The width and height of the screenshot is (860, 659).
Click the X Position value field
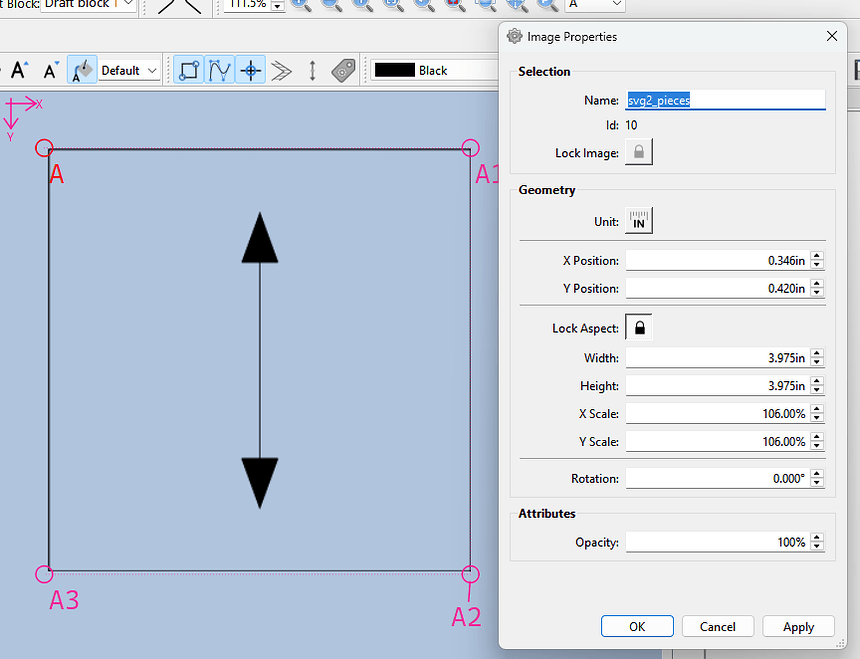[718, 260]
